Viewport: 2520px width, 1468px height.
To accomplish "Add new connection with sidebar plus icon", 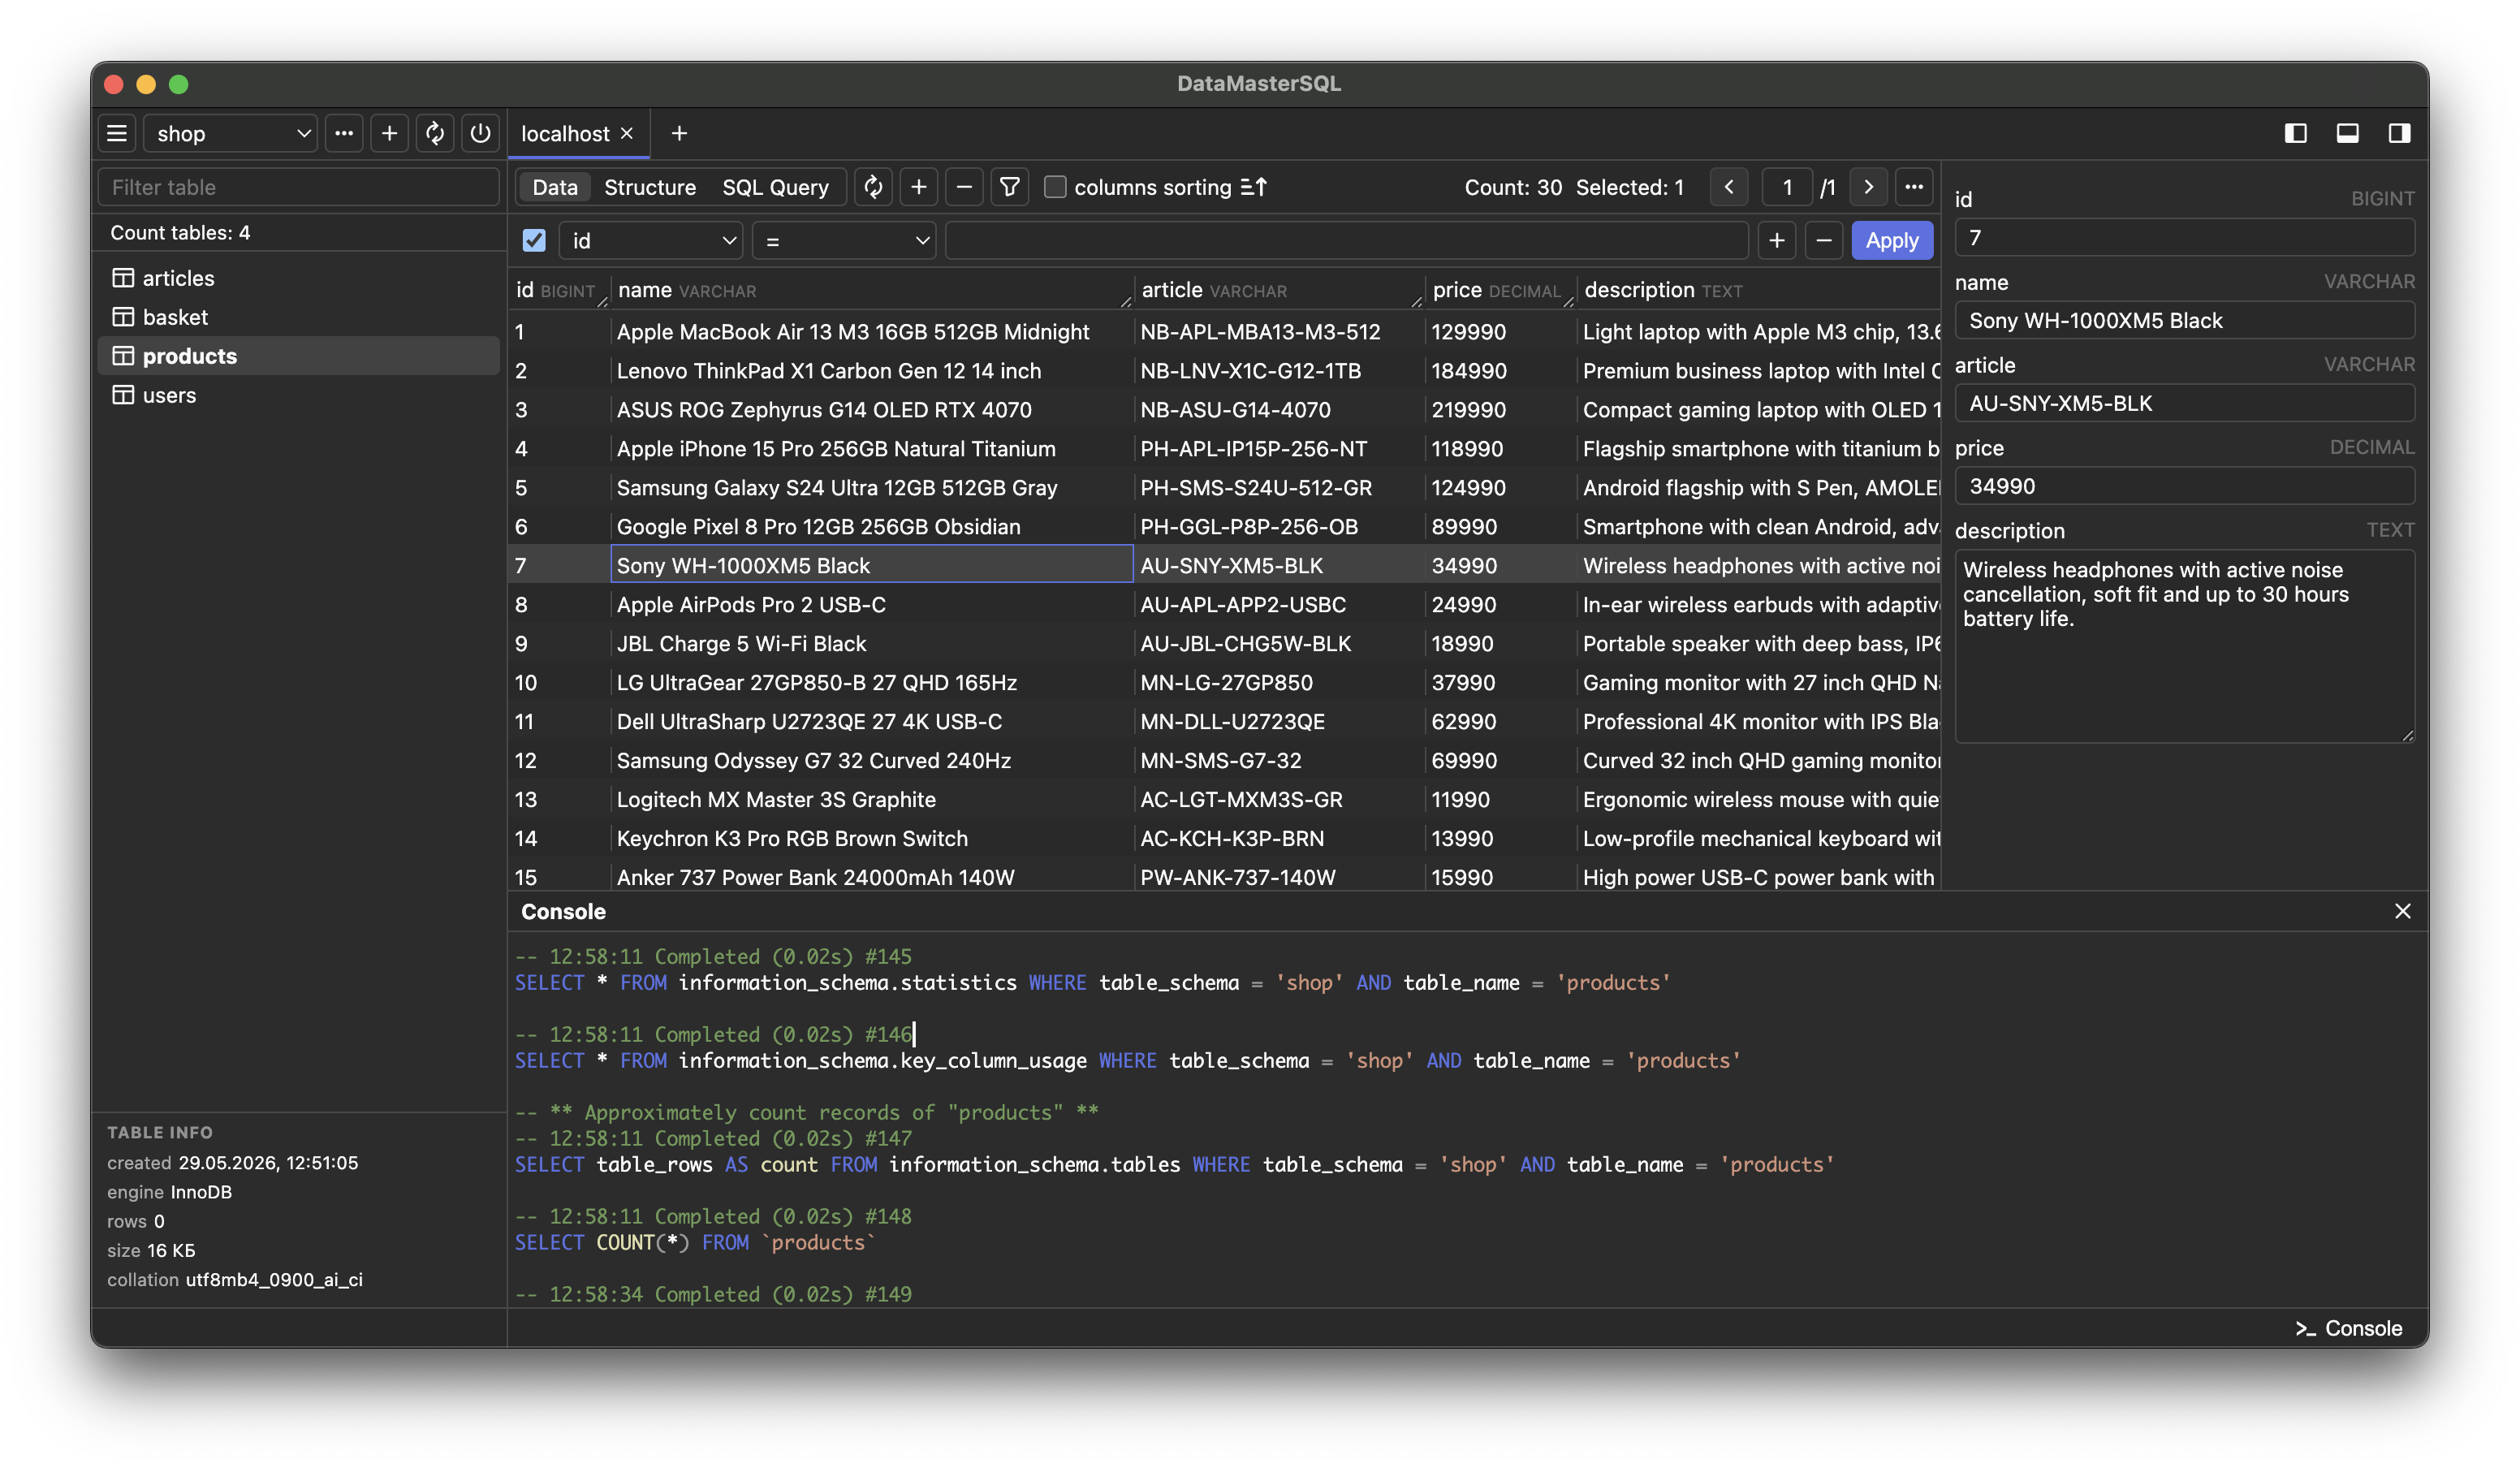I will click(x=389, y=133).
